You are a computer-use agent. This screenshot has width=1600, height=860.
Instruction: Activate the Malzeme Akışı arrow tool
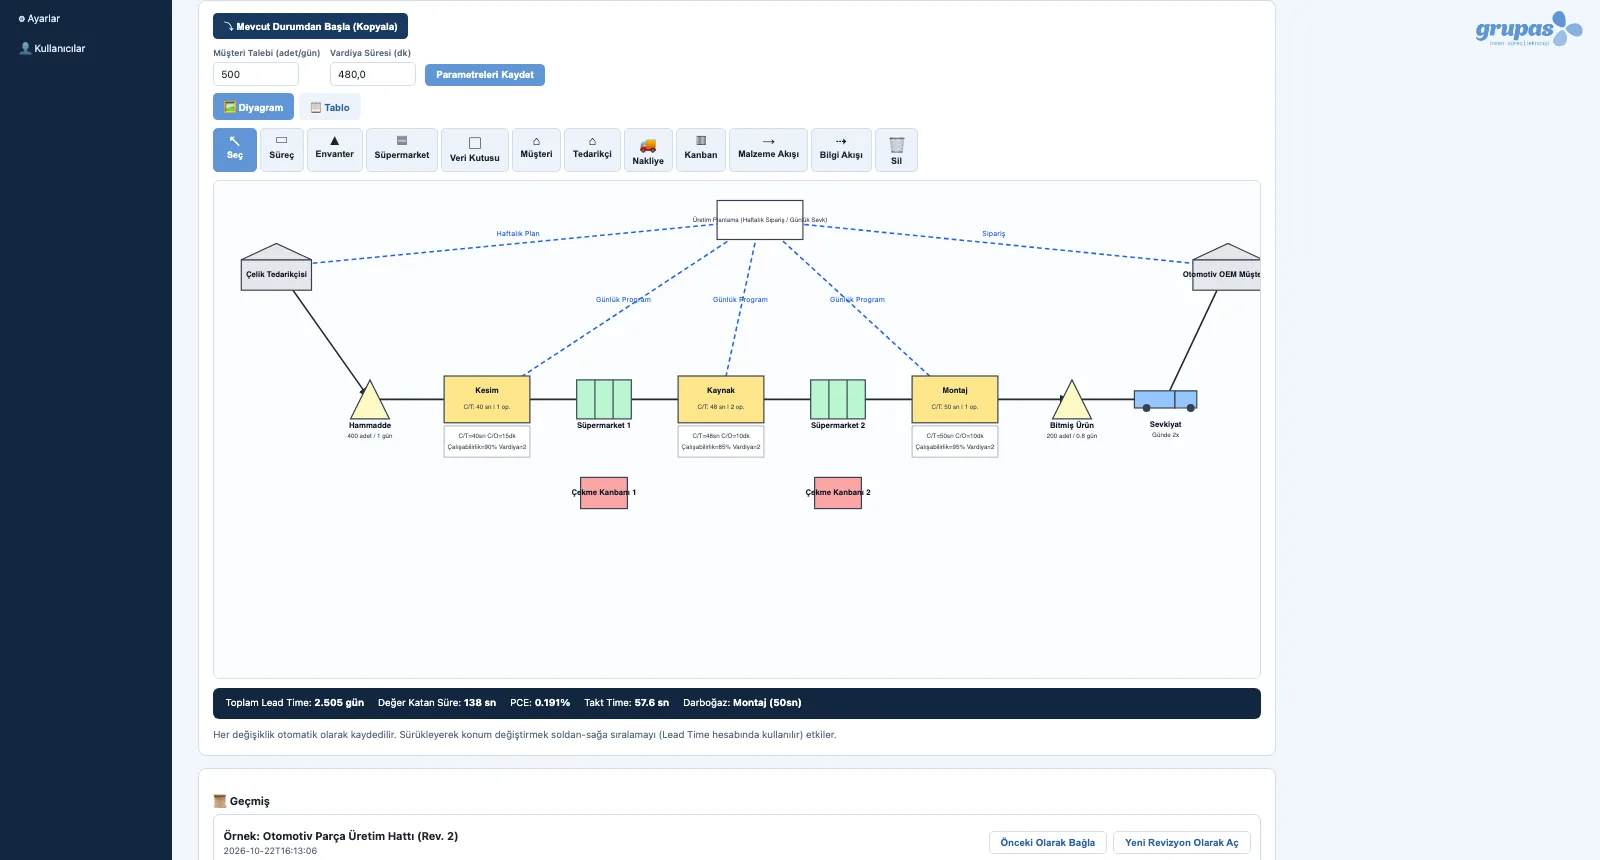(768, 150)
